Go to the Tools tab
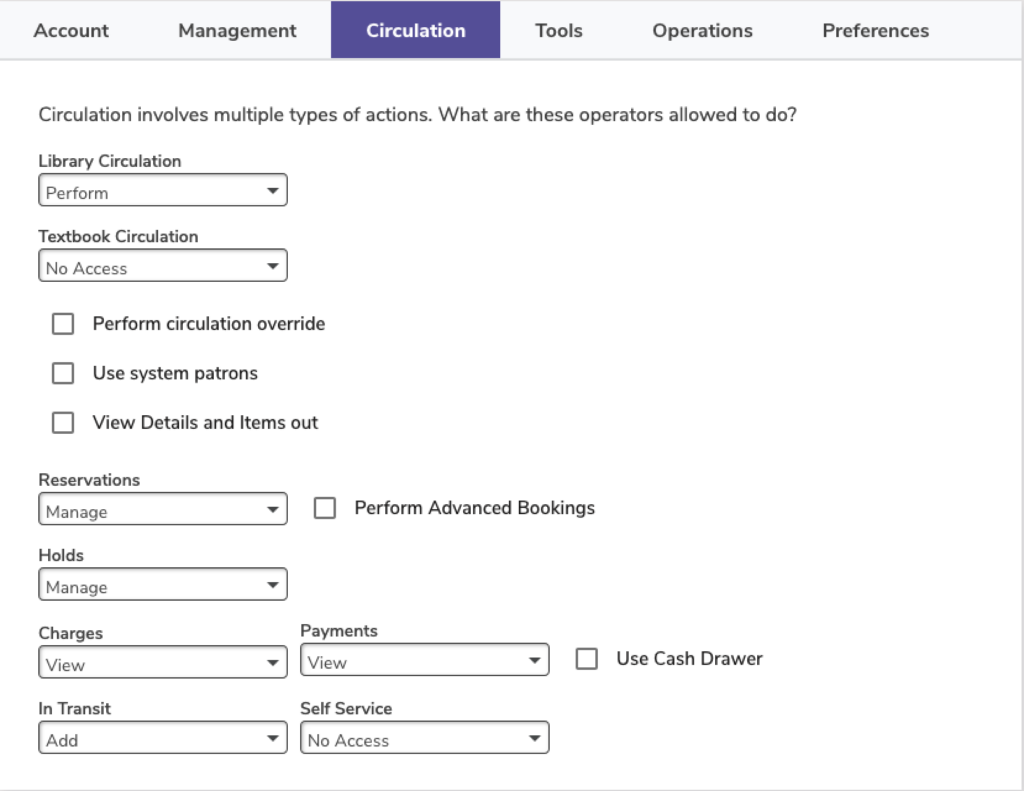This screenshot has height=791, width=1024. click(558, 31)
